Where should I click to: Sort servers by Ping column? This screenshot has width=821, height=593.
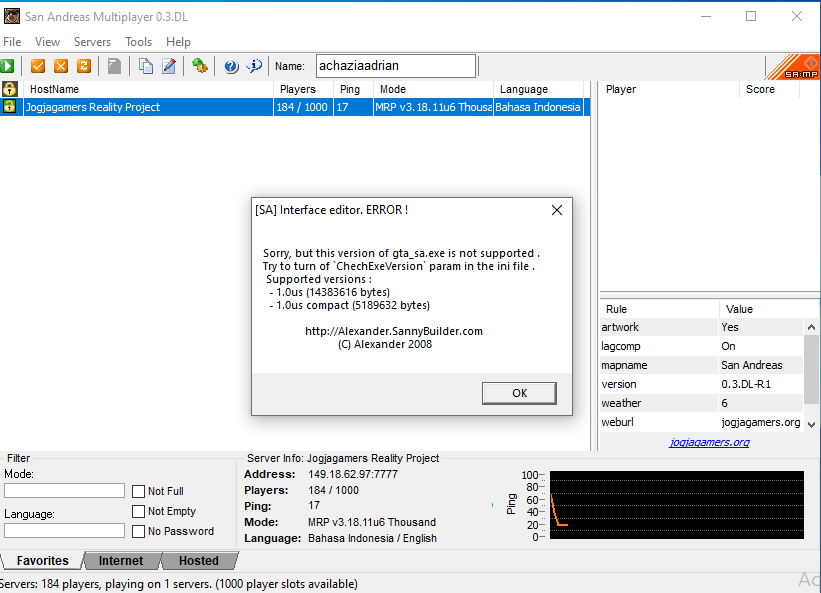click(353, 89)
